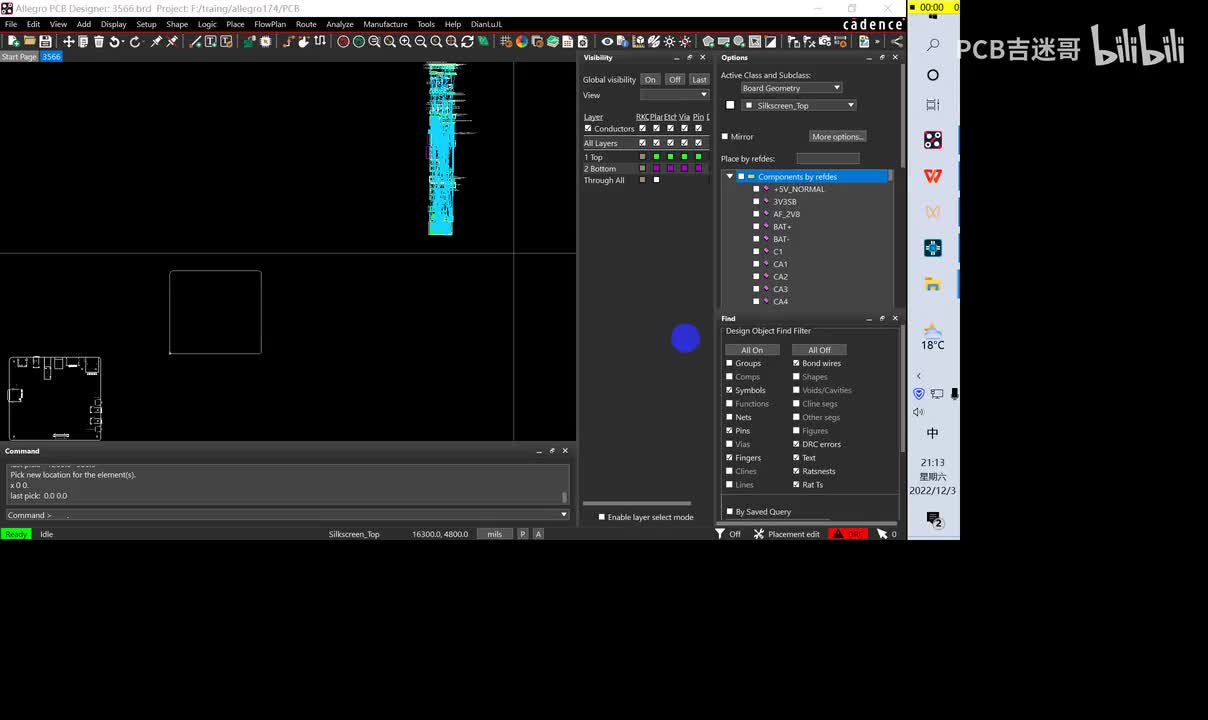Toggle the By Saved Query checkbox

tap(729, 511)
